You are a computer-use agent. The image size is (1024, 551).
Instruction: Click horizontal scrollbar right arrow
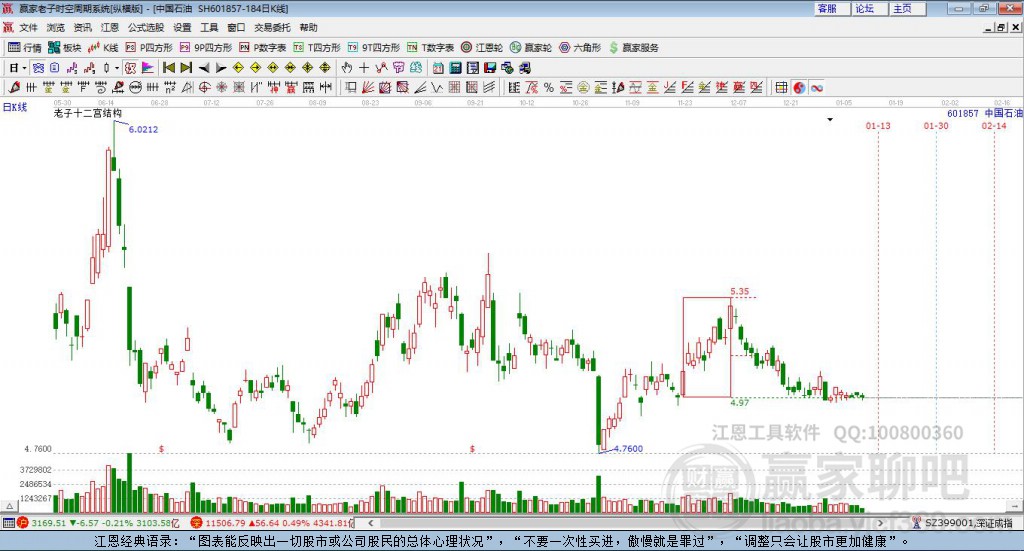pyautogui.click(x=880, y=523)
